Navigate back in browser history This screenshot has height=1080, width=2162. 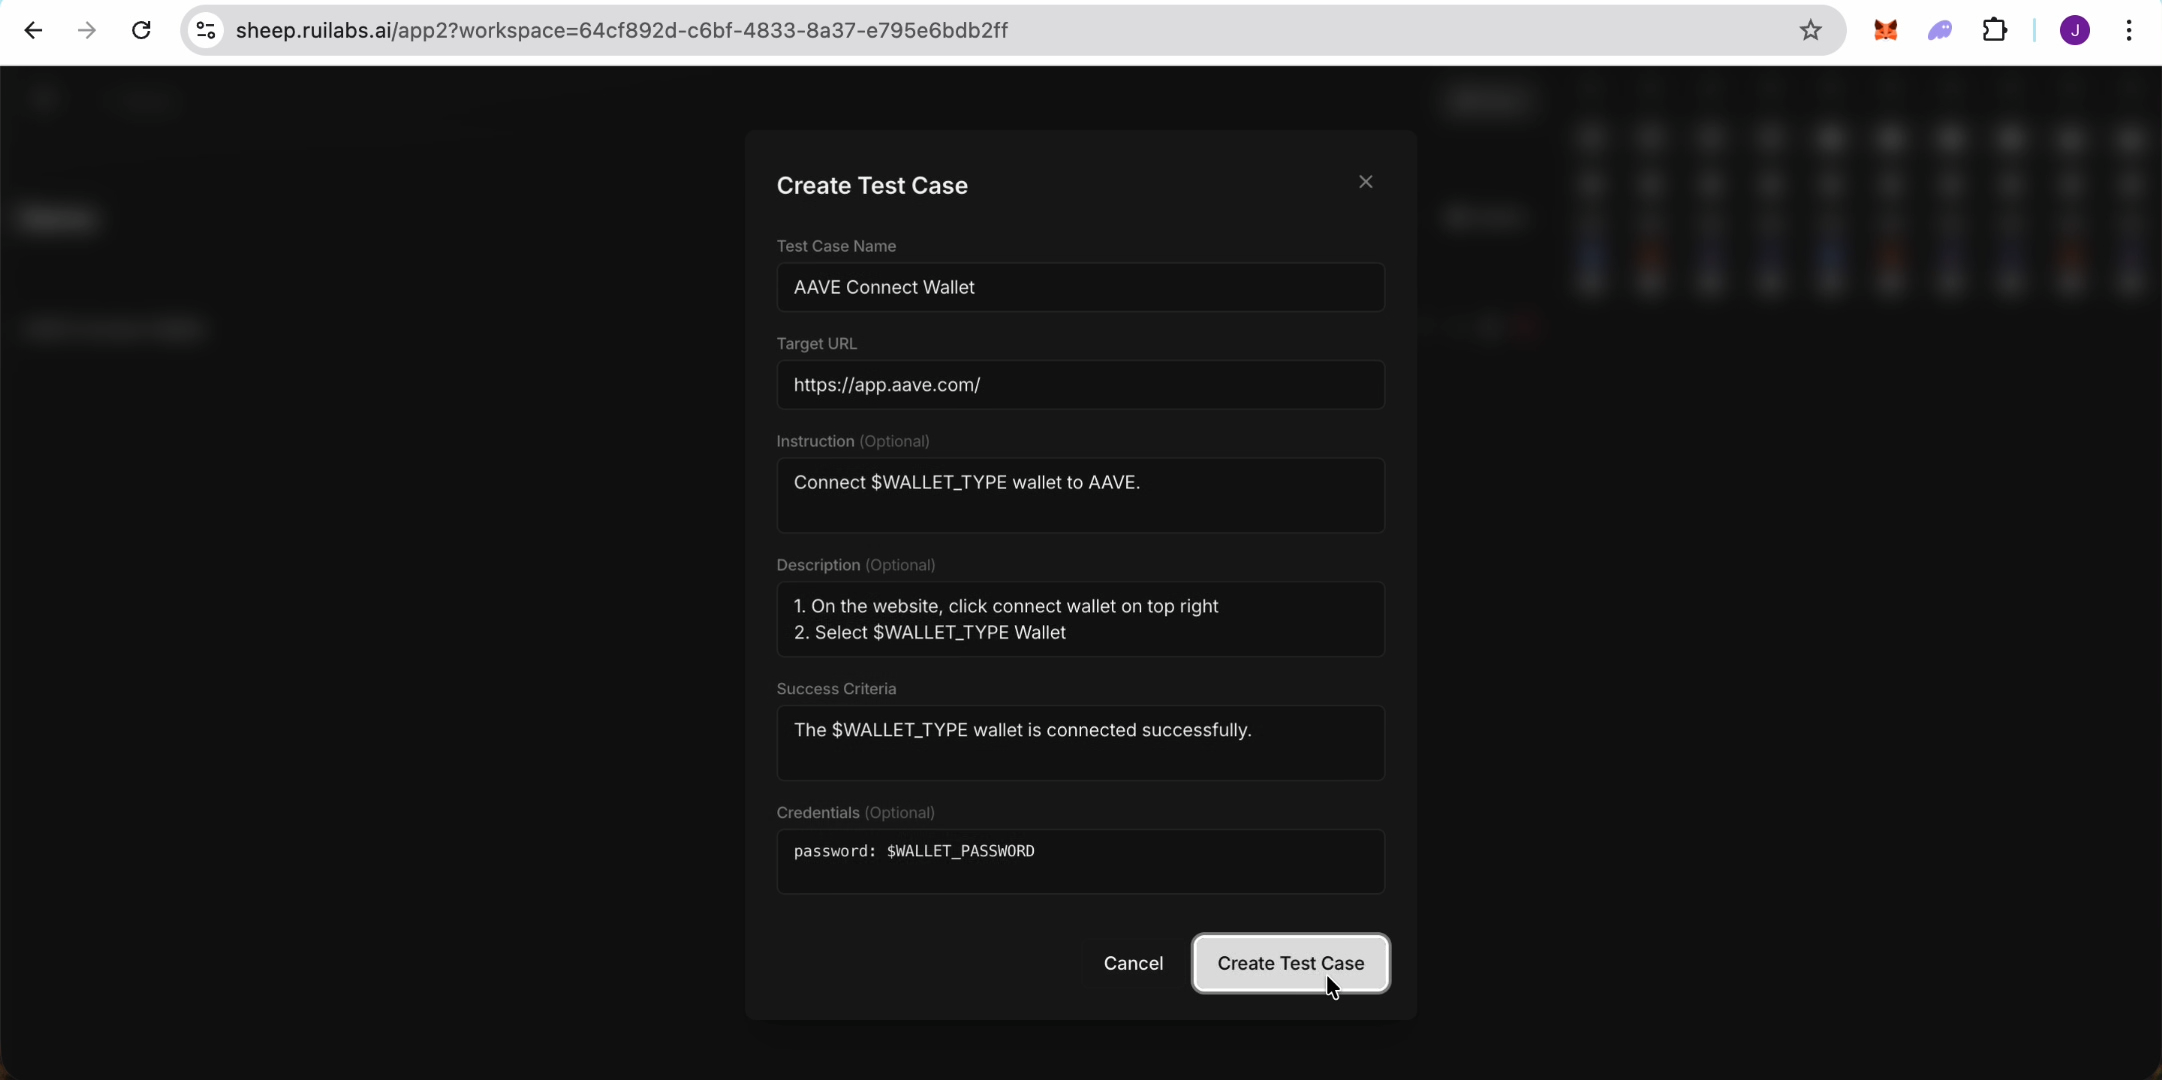34,29
